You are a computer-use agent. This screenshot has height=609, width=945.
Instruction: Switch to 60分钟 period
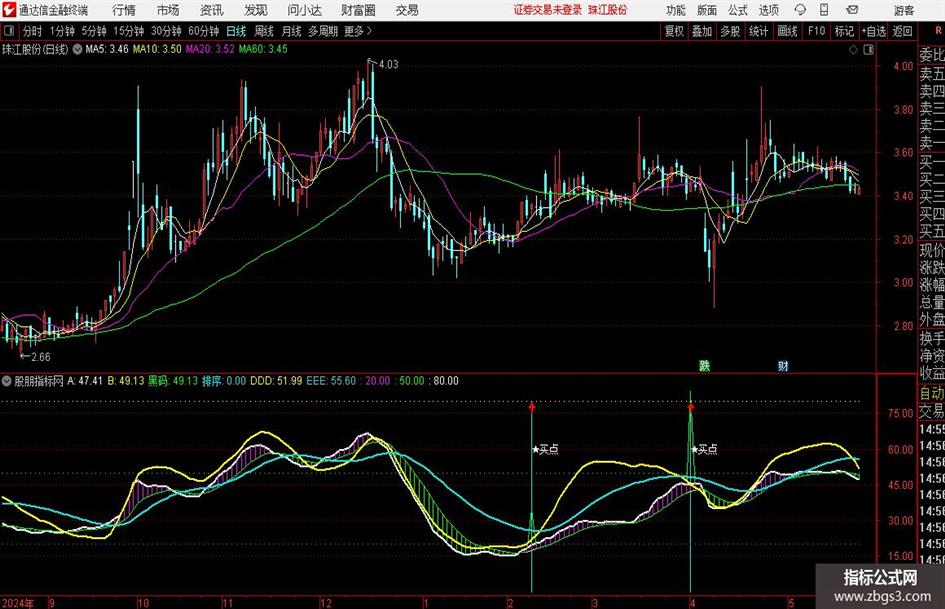pyautogui.click(x=203, y=31)
